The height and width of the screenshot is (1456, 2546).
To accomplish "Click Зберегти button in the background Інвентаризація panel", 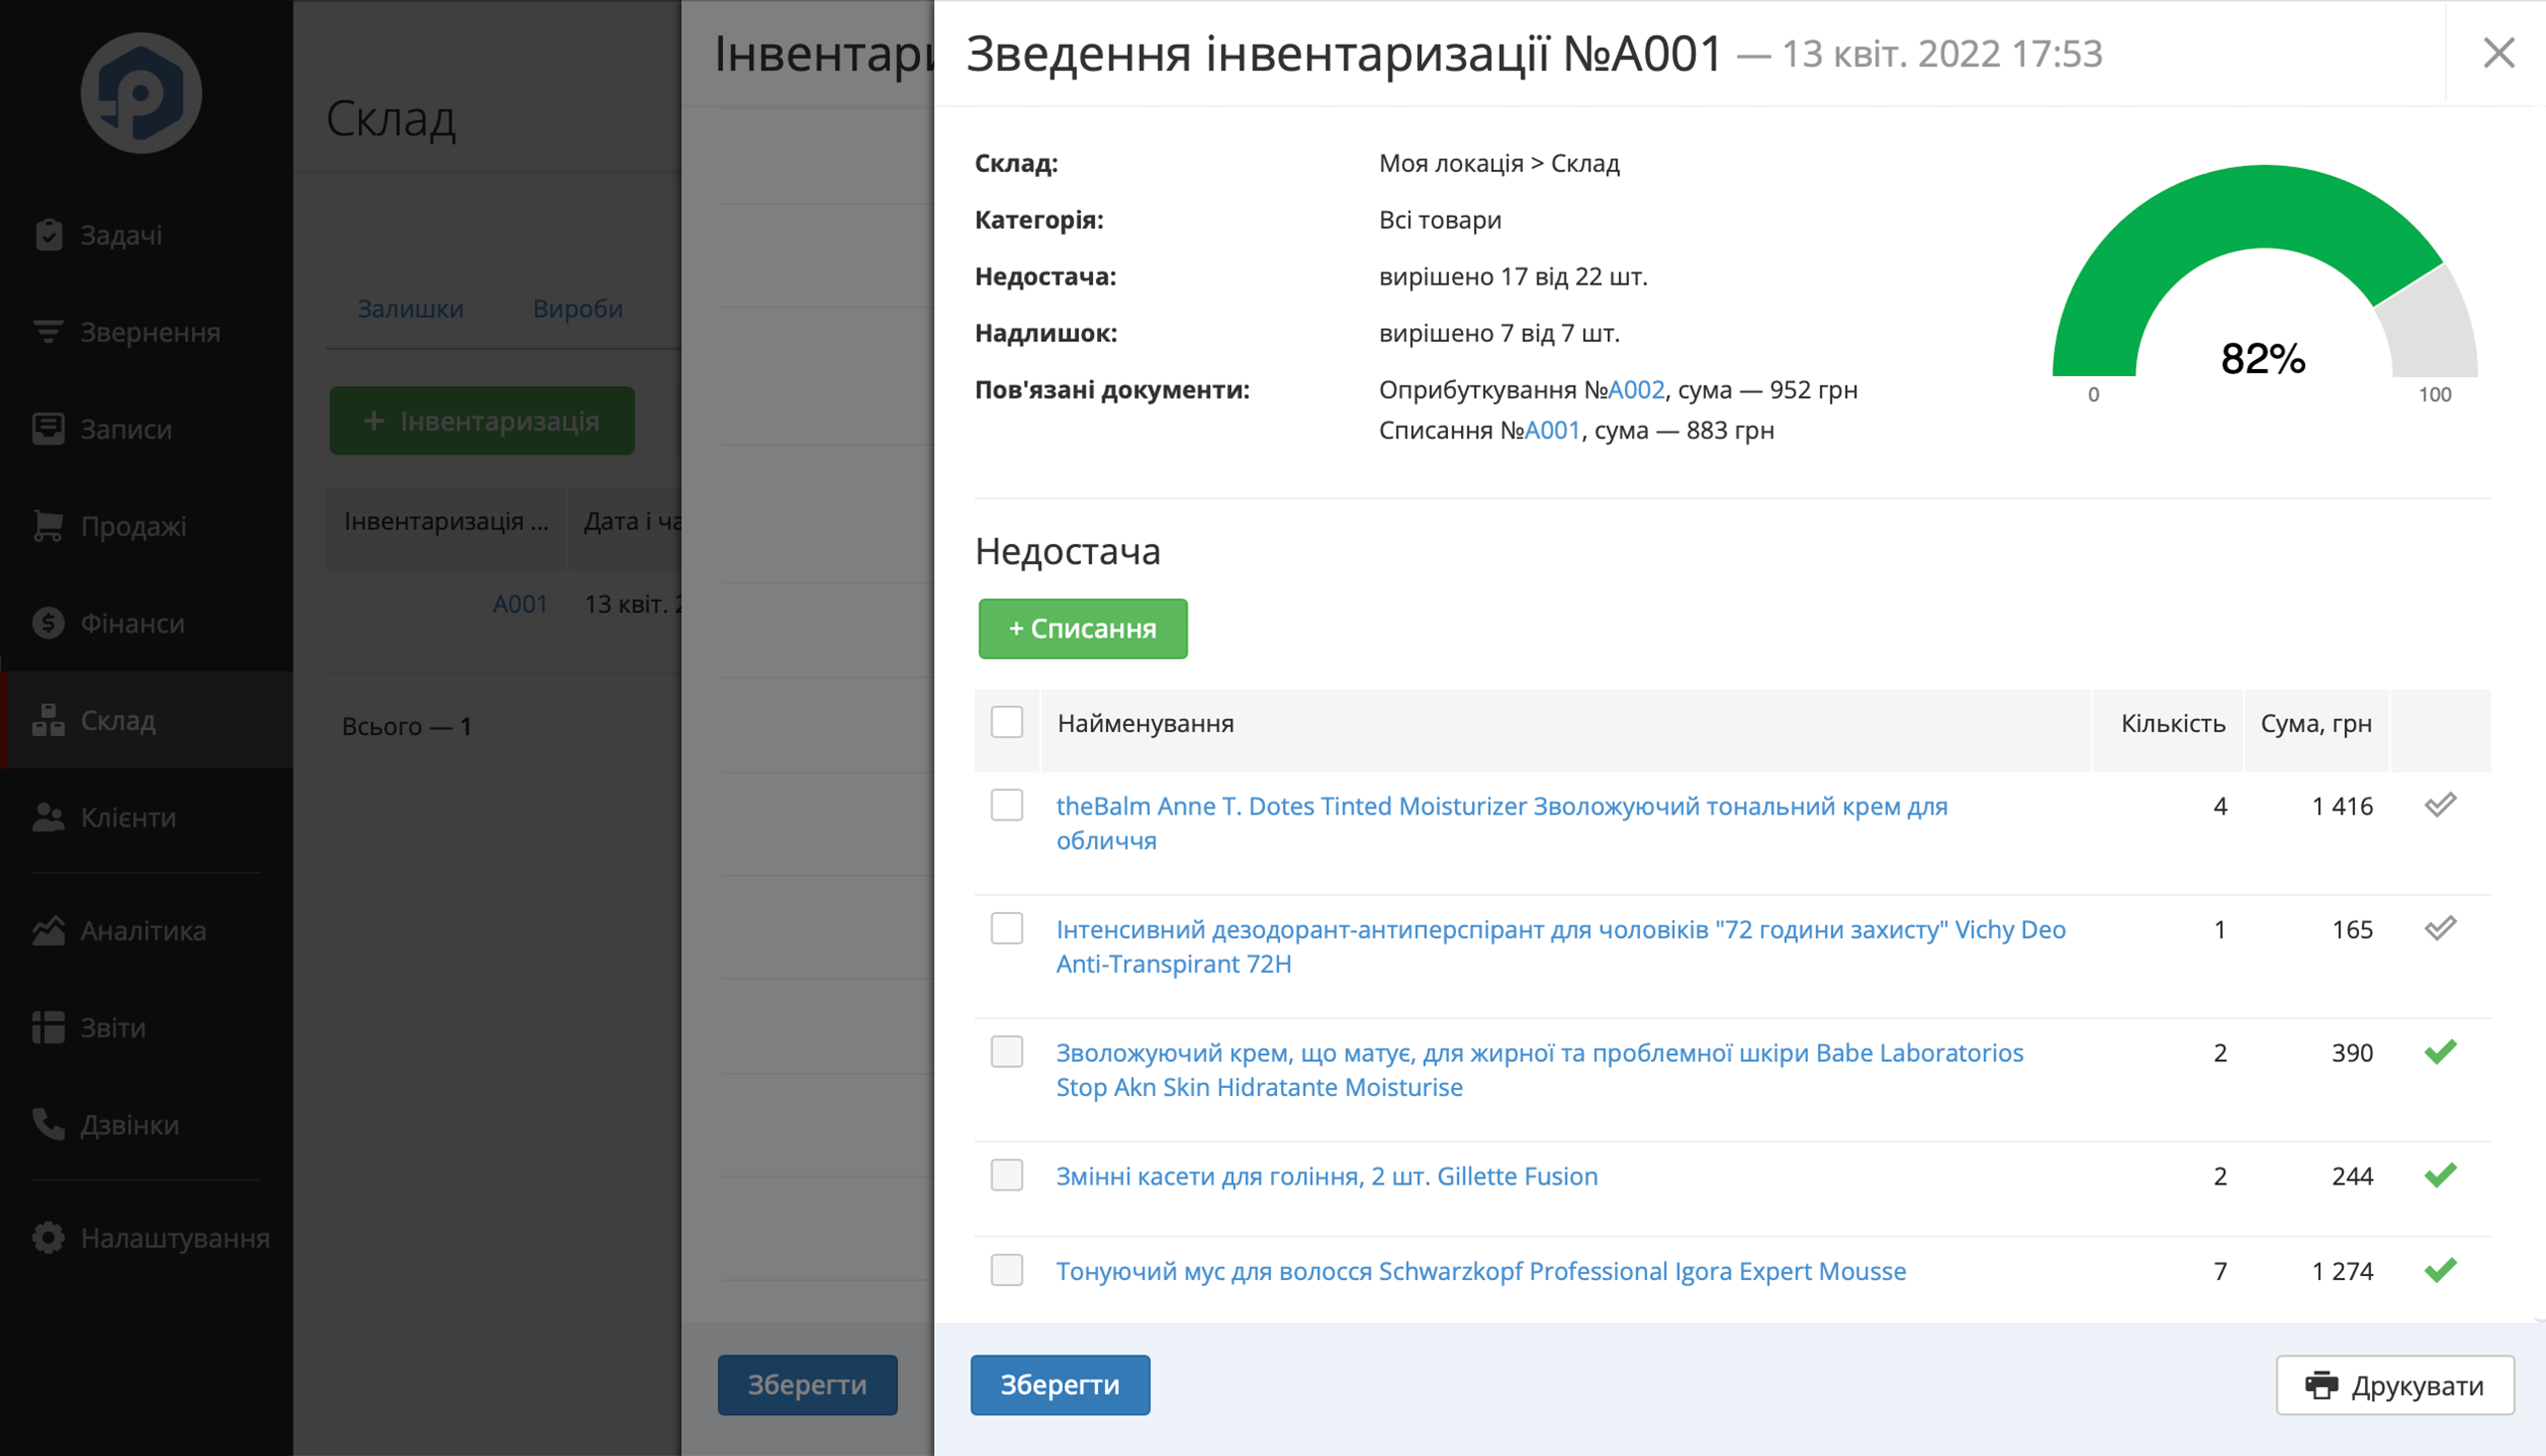I will coord(807,1385).
